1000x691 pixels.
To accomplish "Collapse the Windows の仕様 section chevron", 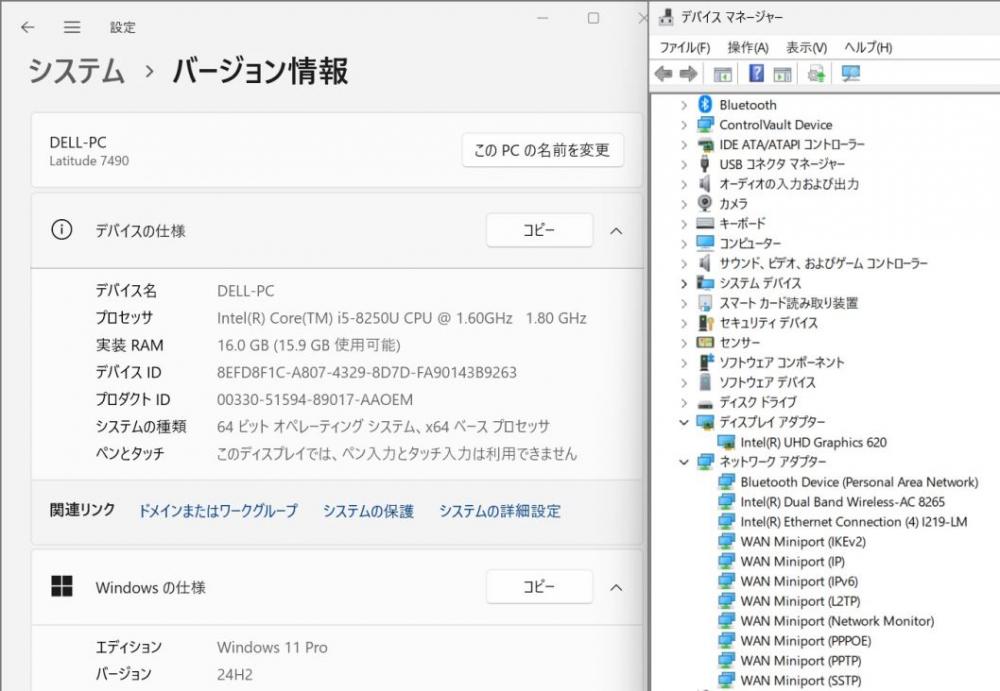I will pos(616,587).
